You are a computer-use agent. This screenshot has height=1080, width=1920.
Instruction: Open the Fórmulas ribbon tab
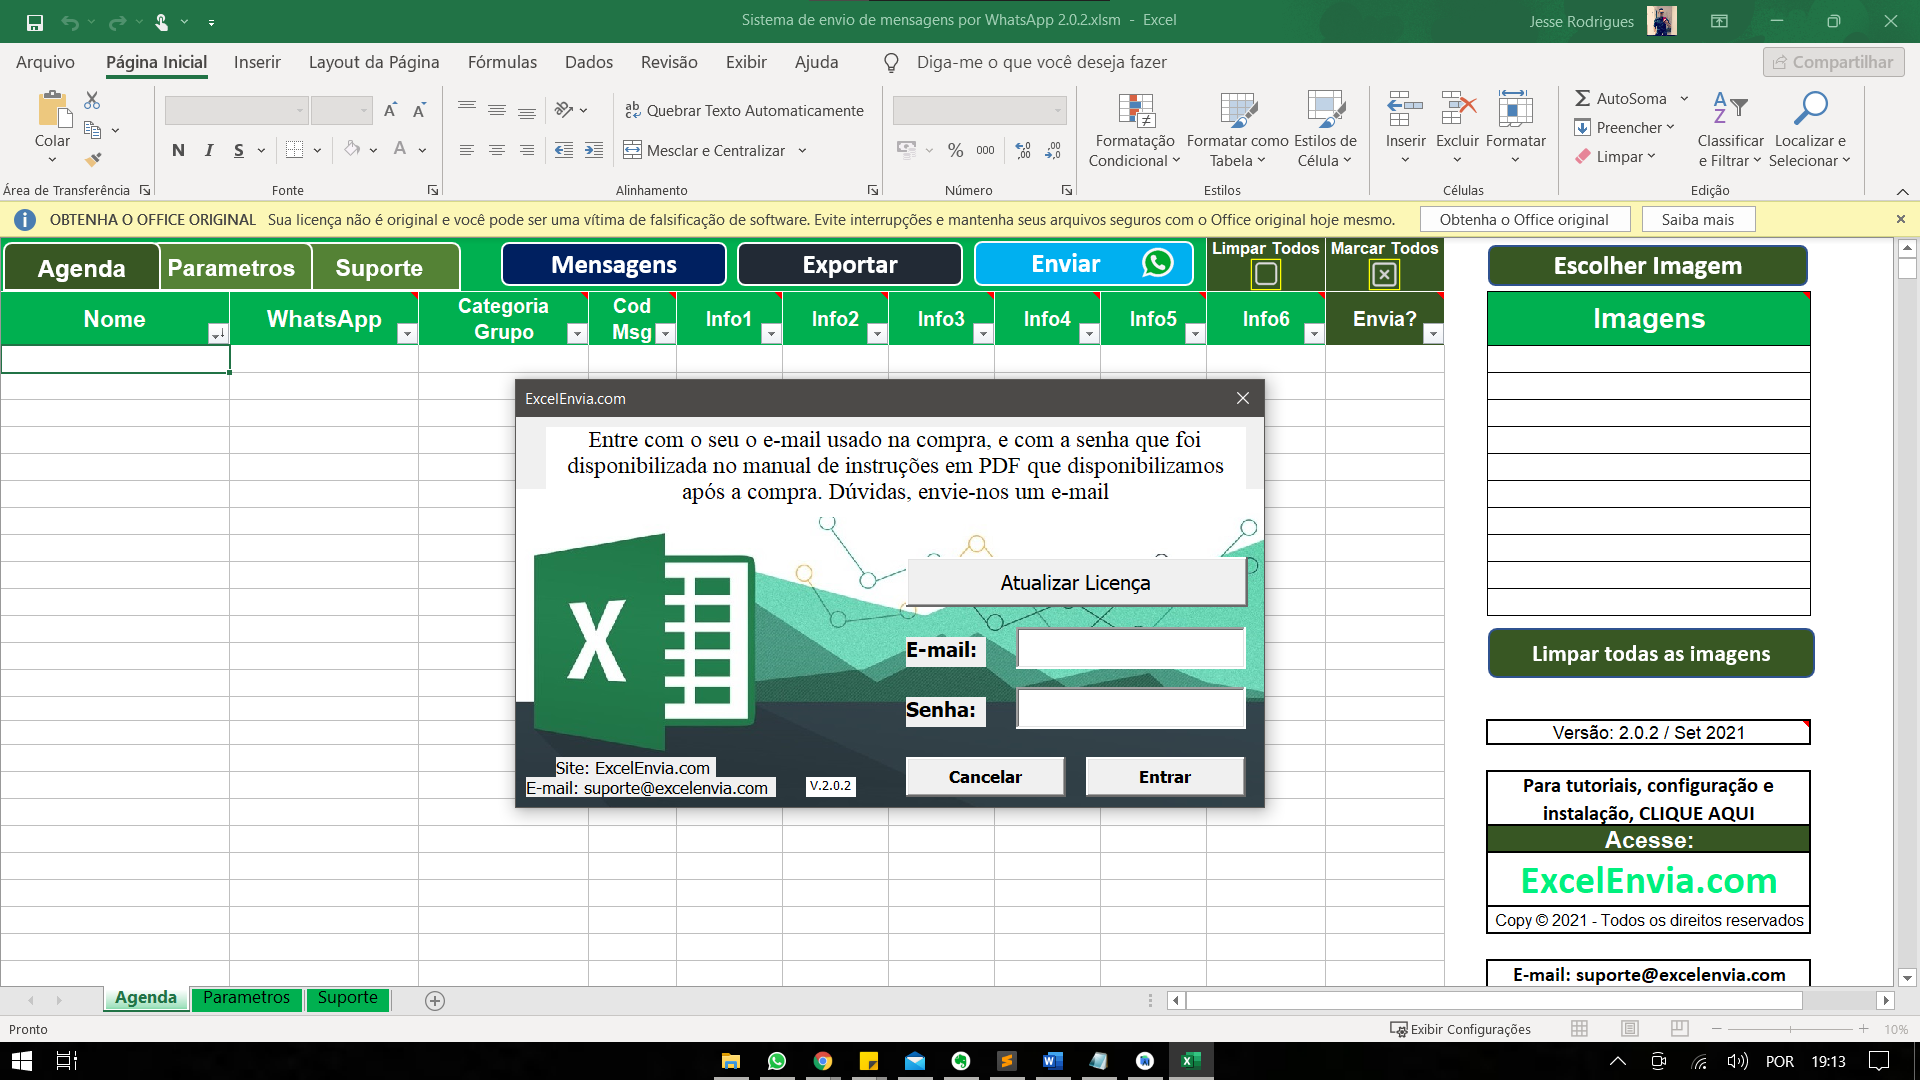(x=502, y=62)
